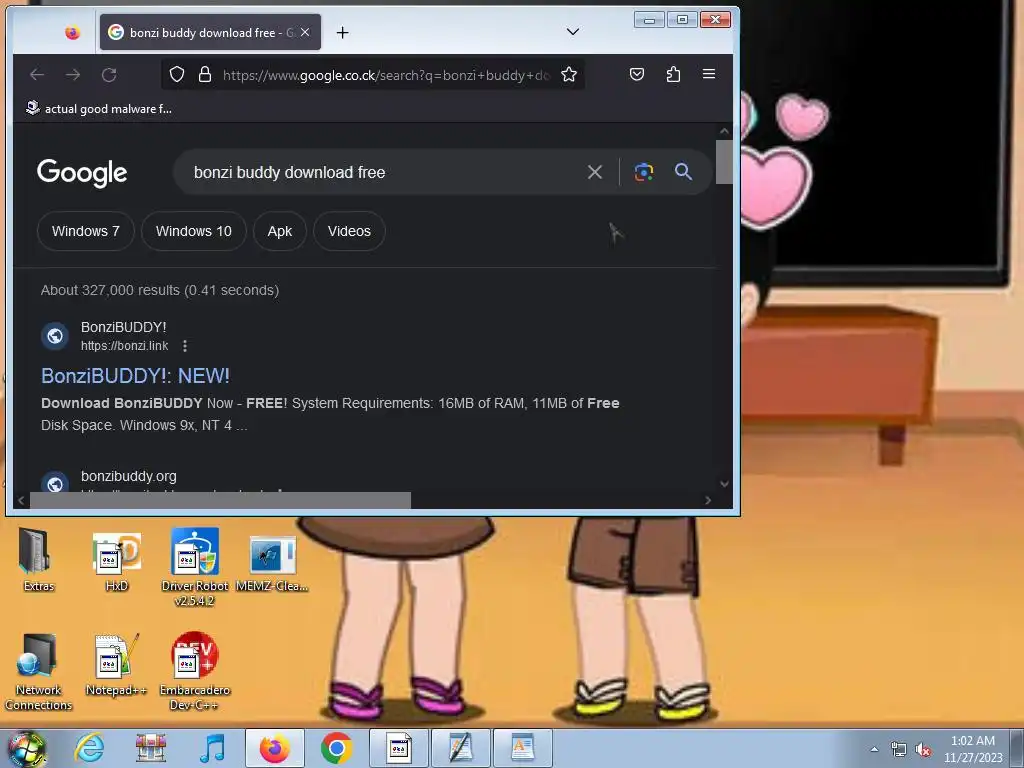Select the bonzi buddy download free tab

pos(210,32)
